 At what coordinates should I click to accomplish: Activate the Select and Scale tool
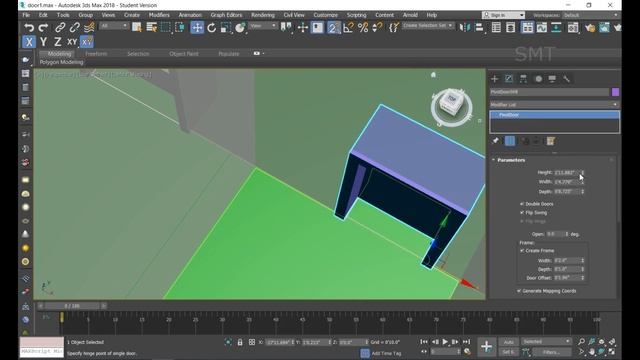coord(225,27)
